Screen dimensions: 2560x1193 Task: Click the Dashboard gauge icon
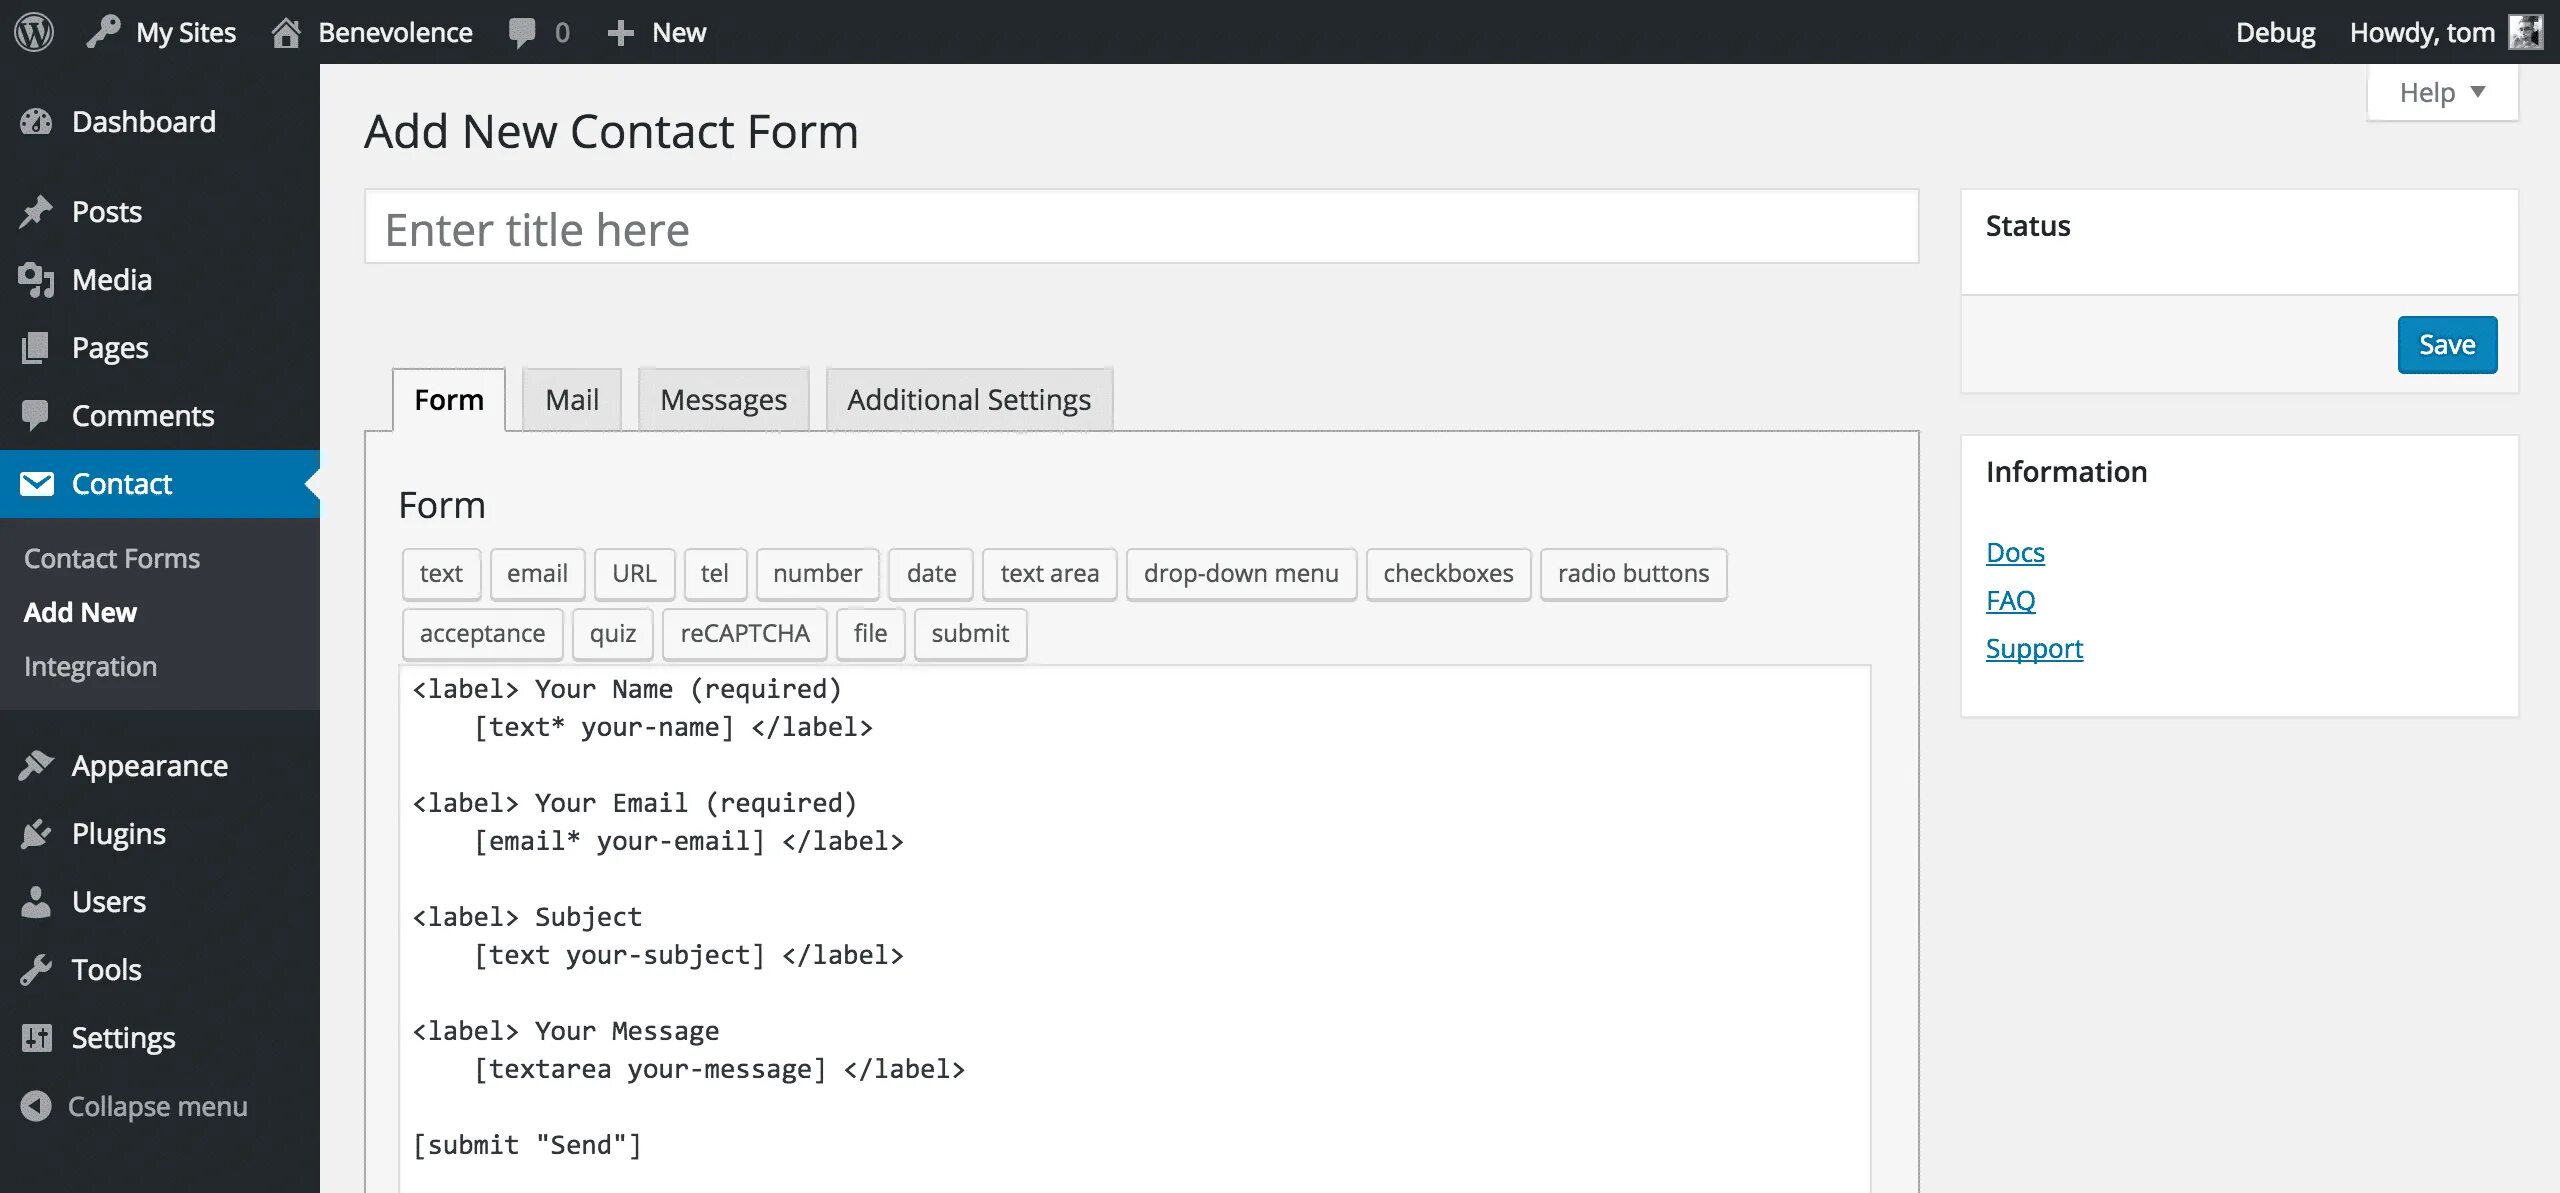point(36,122)
